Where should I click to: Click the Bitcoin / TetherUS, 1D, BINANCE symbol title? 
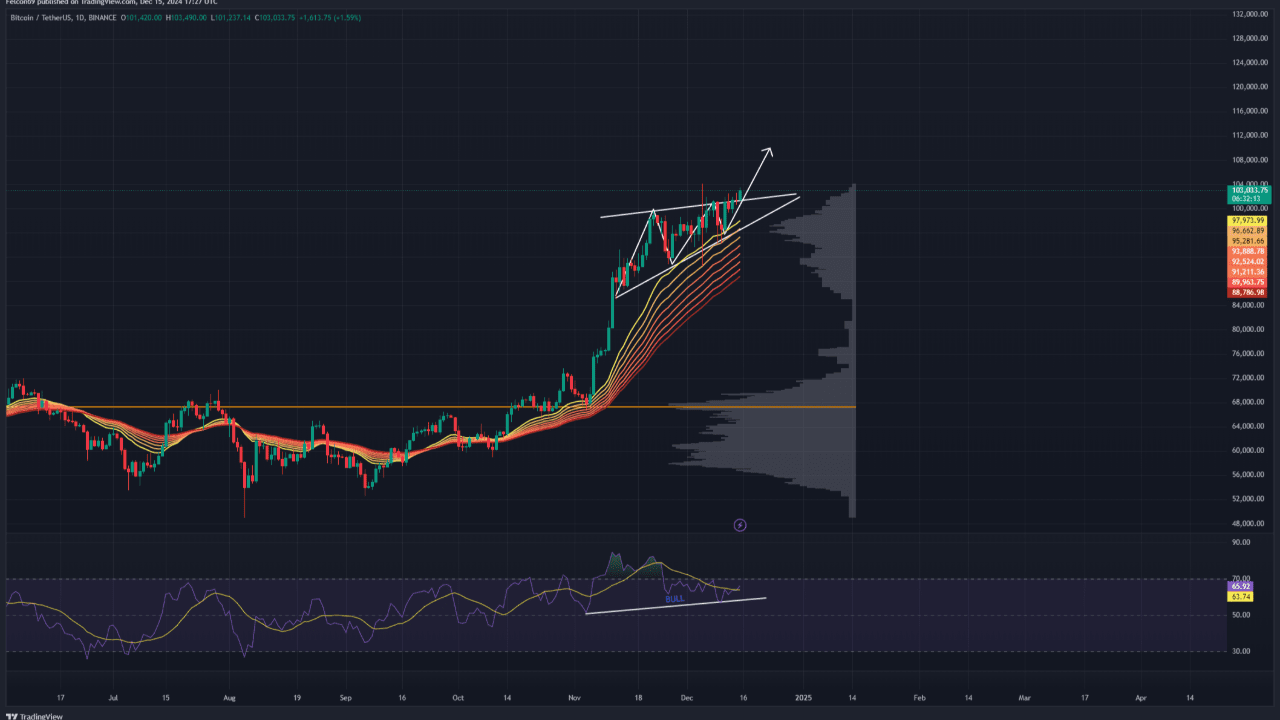pyautogui.click(x=61, y=18)
